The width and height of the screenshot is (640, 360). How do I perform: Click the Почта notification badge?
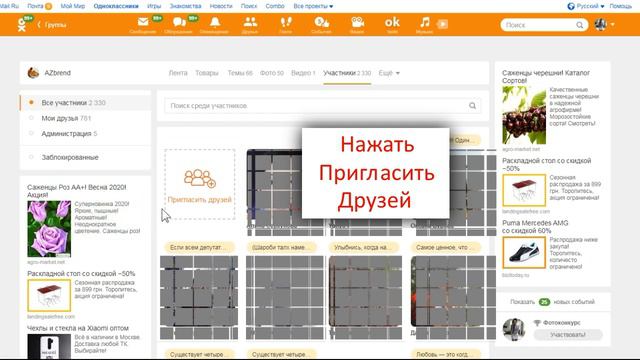[48, 6]
